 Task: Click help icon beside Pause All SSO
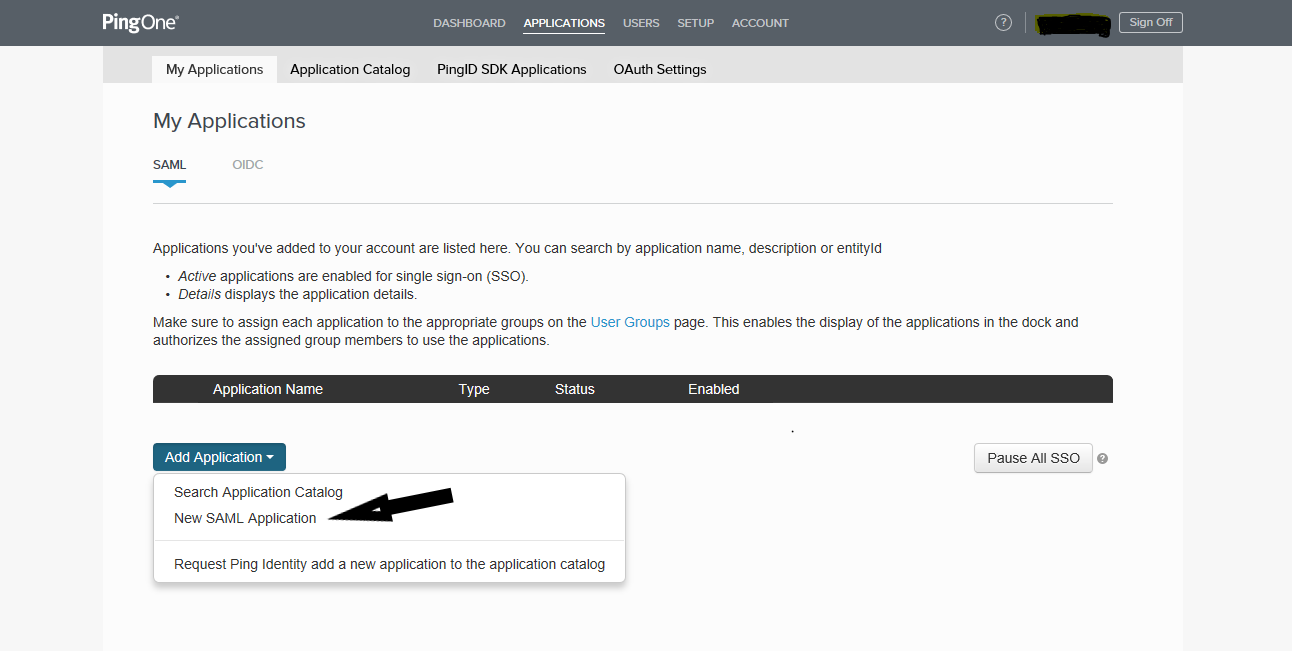[x=1102, y=458]
